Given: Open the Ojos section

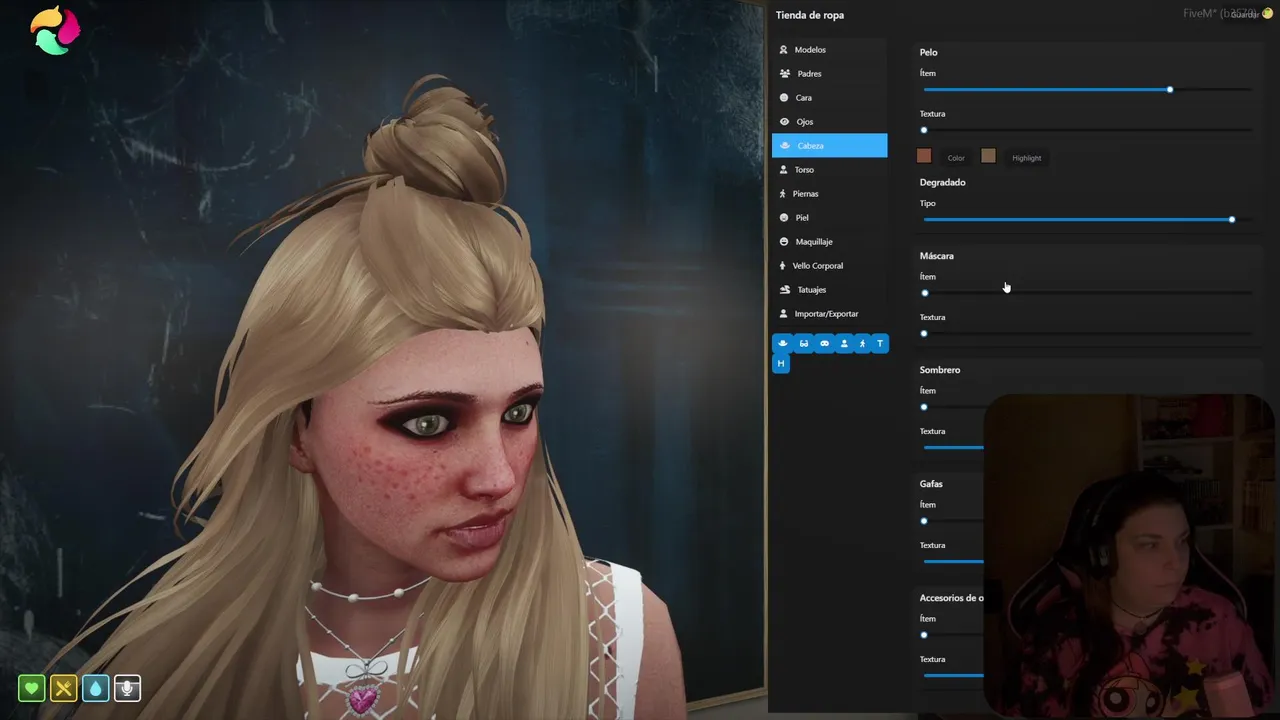Looking at the screenshot, I should click(x=829, y=122).
